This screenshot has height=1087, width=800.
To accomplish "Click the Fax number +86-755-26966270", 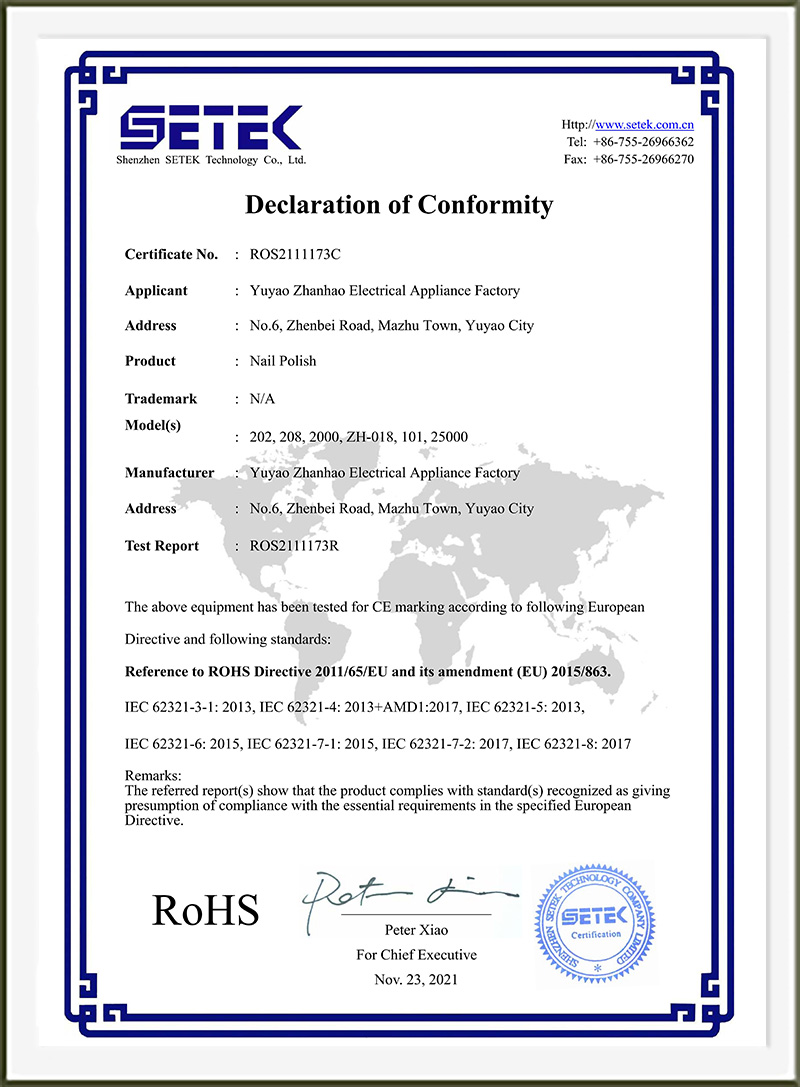I will (643, 159).
